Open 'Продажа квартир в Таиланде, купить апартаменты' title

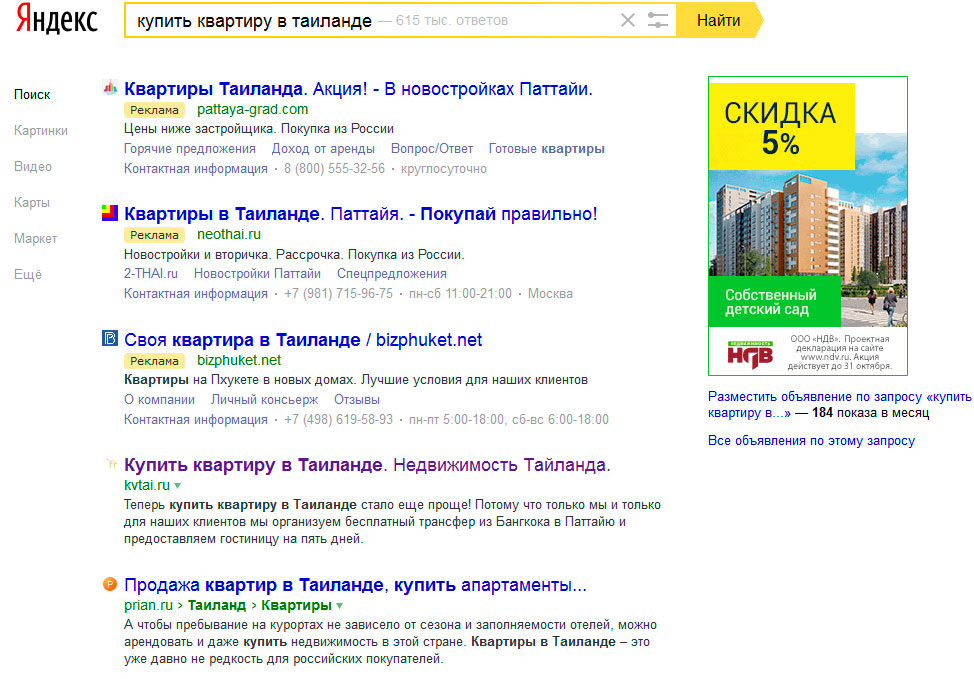pos(355,585)
